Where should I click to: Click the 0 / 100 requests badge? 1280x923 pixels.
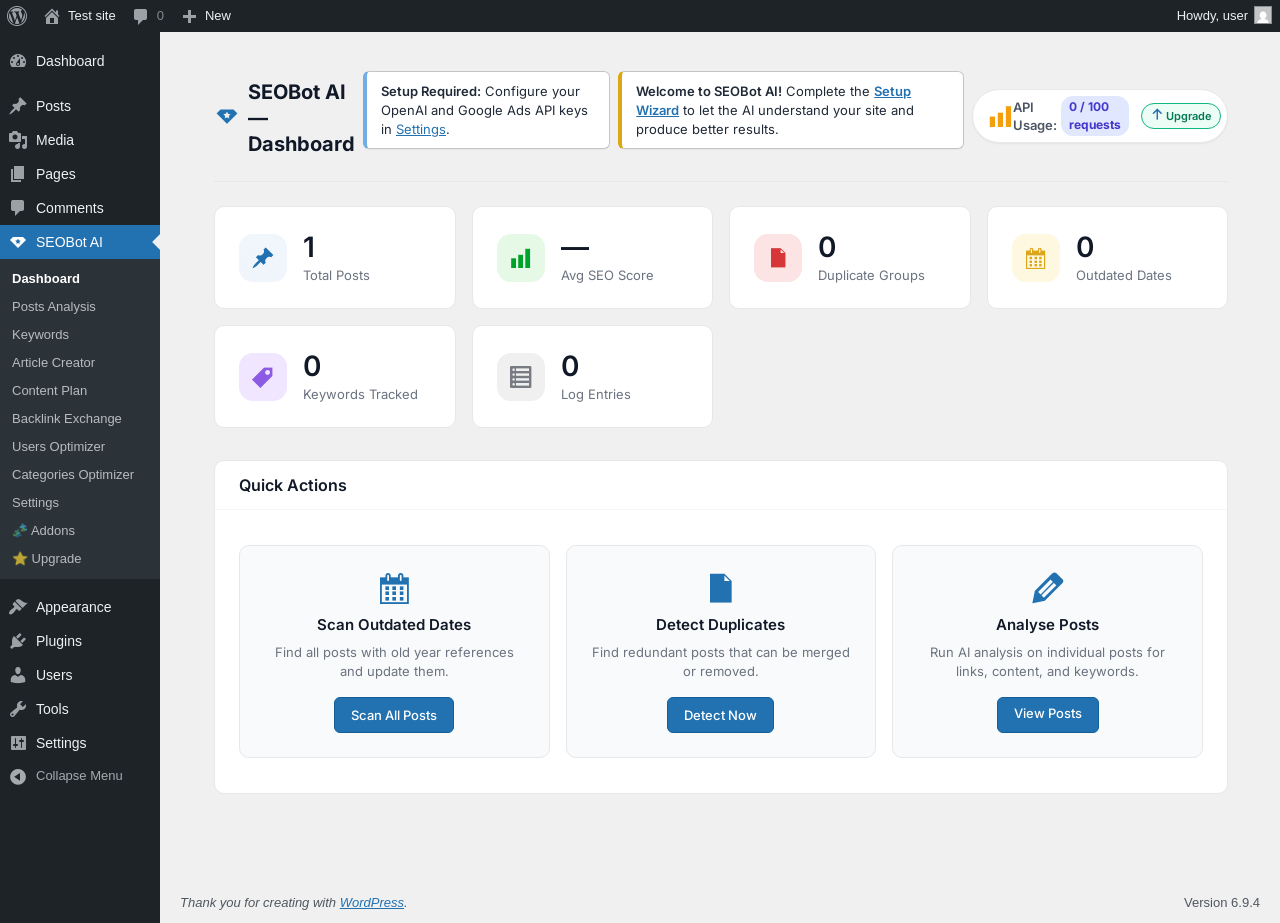click(x=1095, y=116)
